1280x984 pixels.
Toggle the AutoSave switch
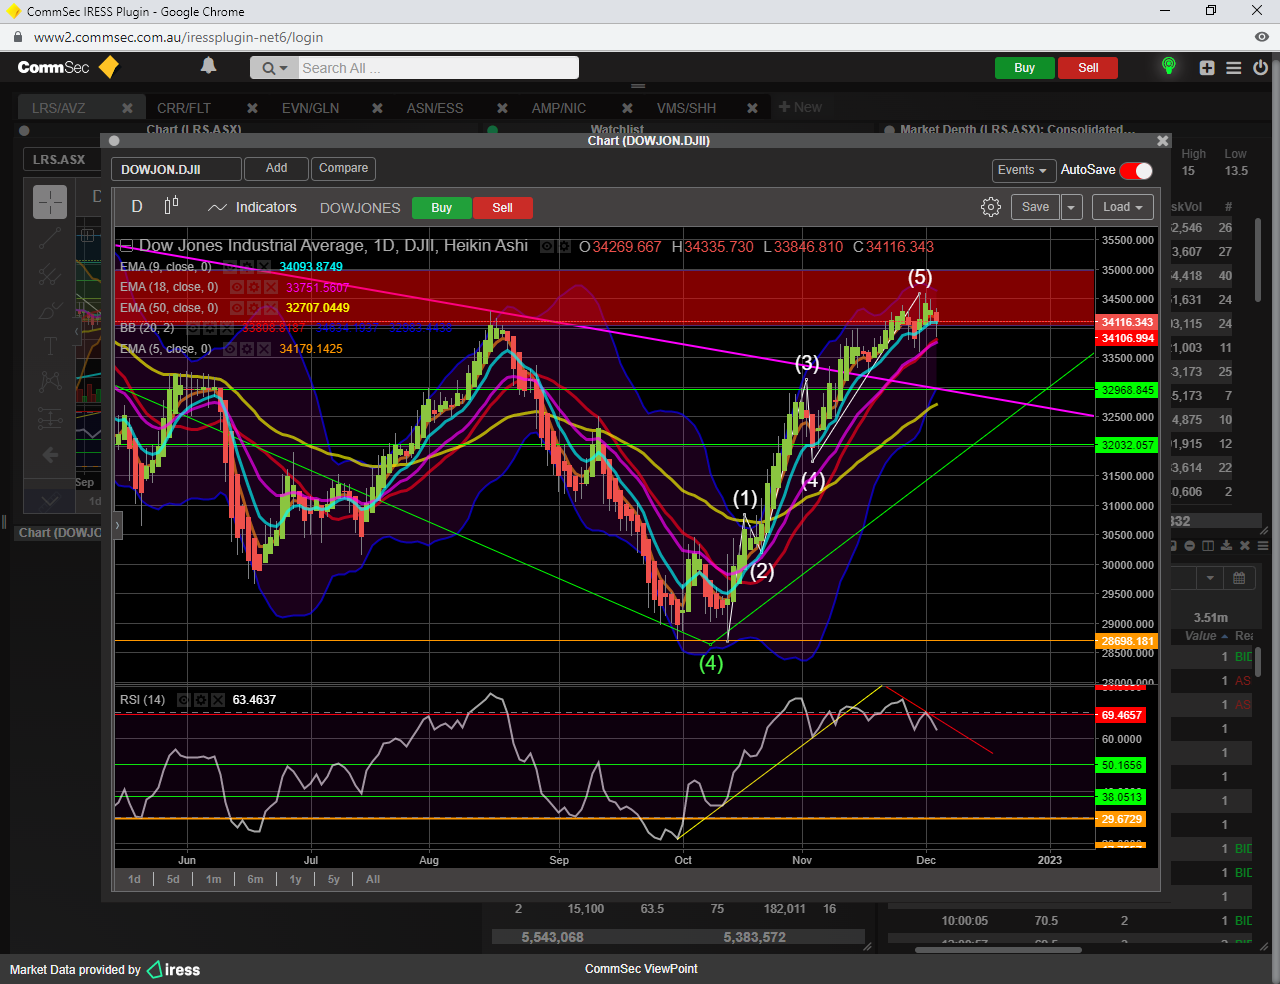[x=1136, y=170]
